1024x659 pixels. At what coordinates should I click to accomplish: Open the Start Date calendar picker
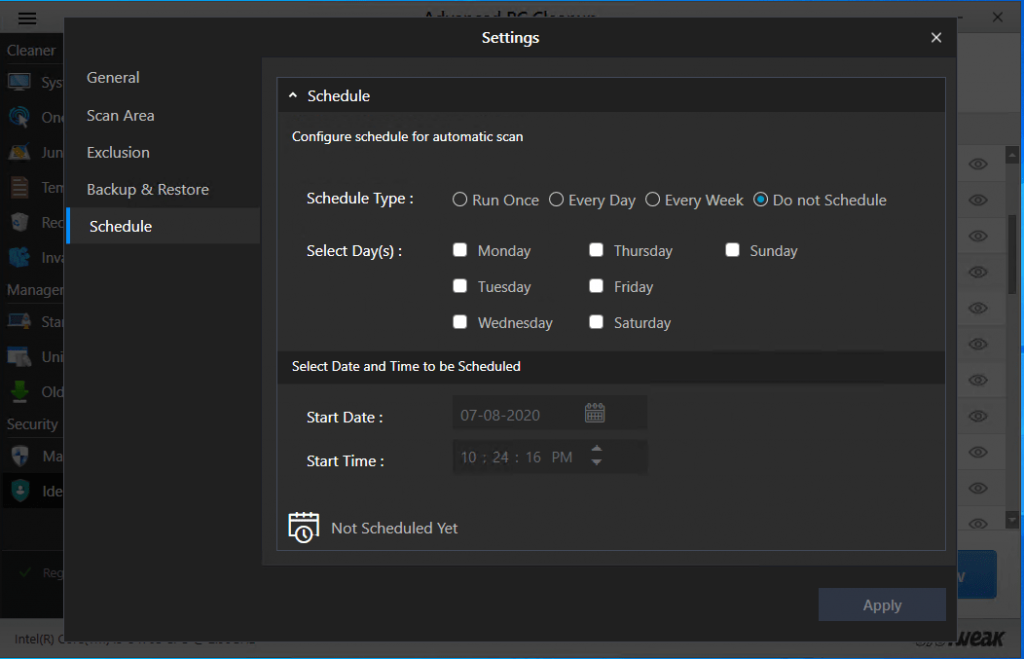tap(594, 413)
